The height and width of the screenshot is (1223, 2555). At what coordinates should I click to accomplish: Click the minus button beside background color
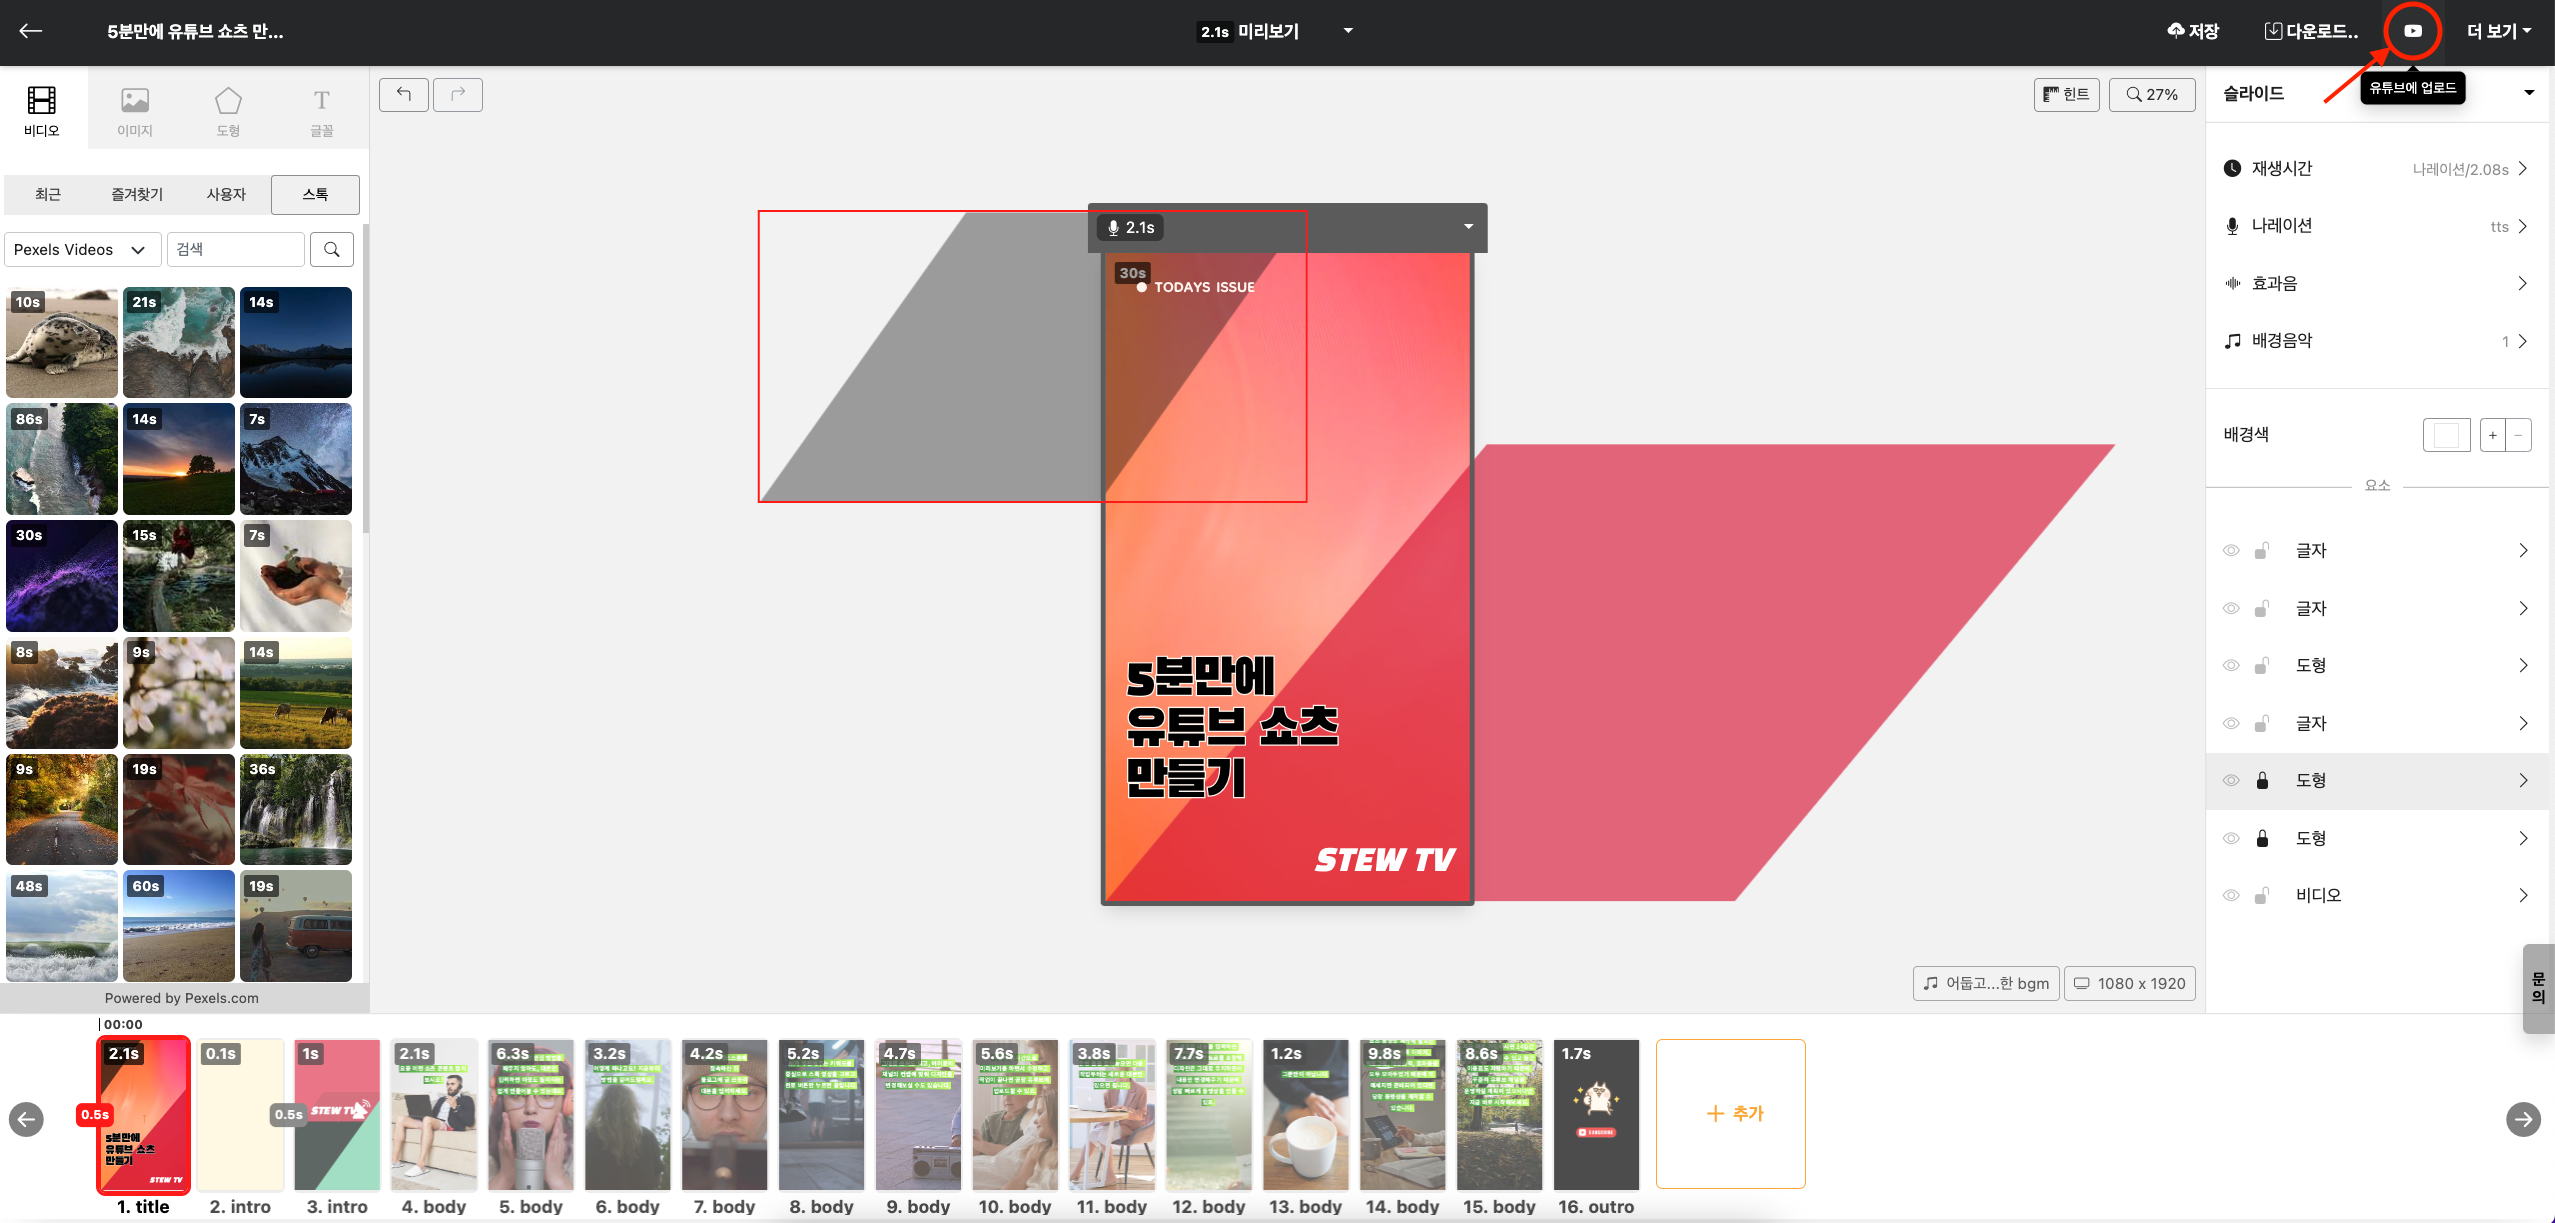pos(2519,435)
